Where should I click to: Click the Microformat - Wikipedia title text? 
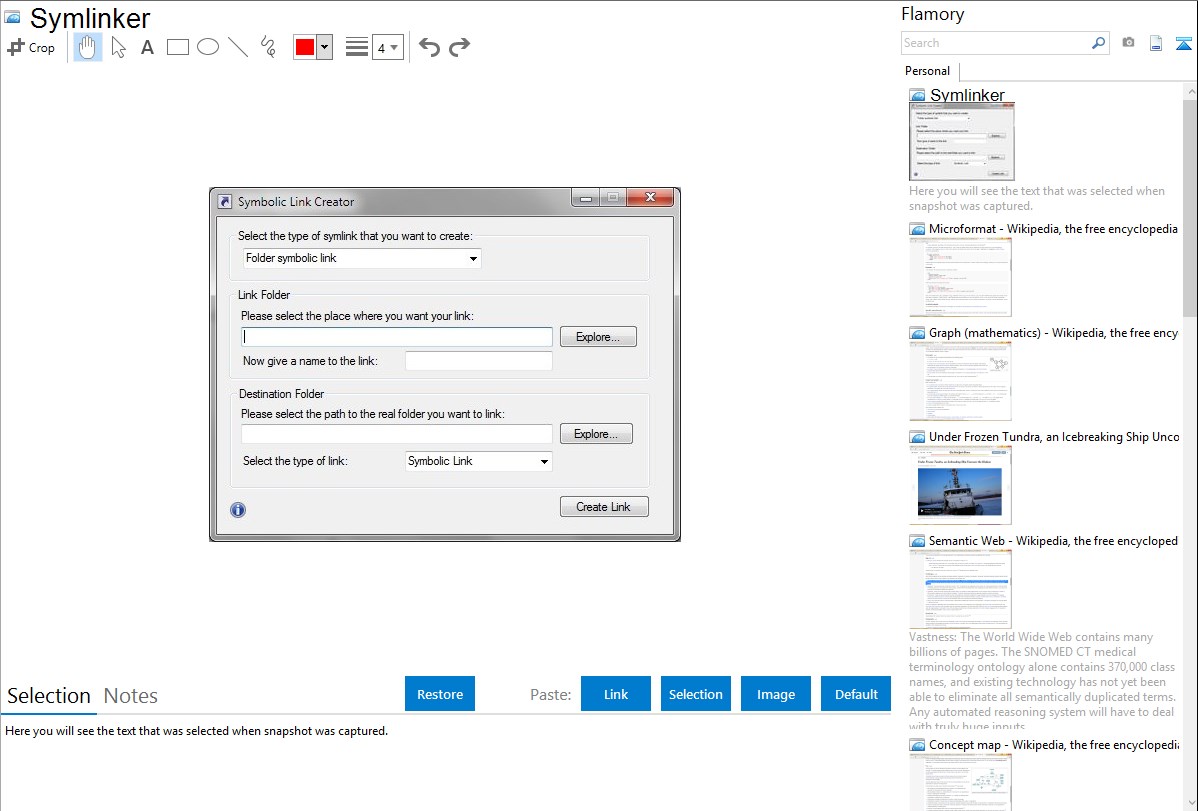[1053, 229]
